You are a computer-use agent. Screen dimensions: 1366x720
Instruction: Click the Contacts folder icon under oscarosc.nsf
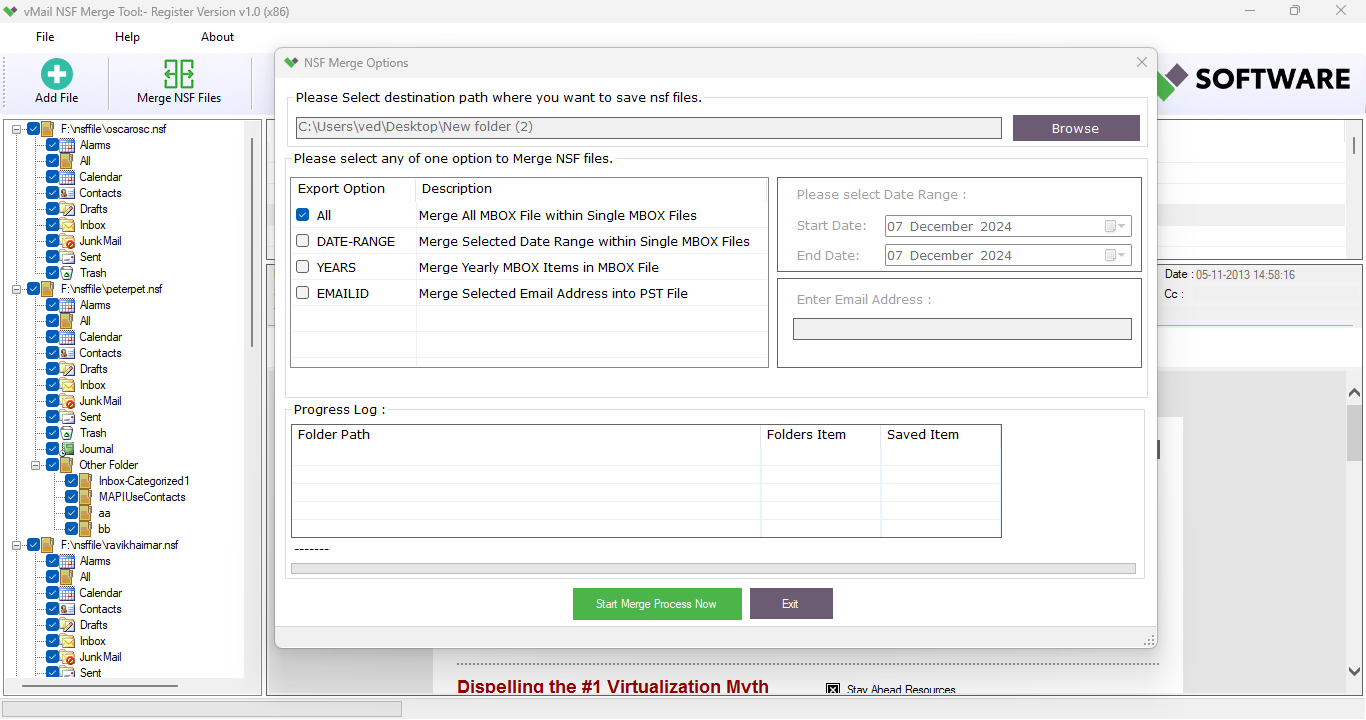67,193
